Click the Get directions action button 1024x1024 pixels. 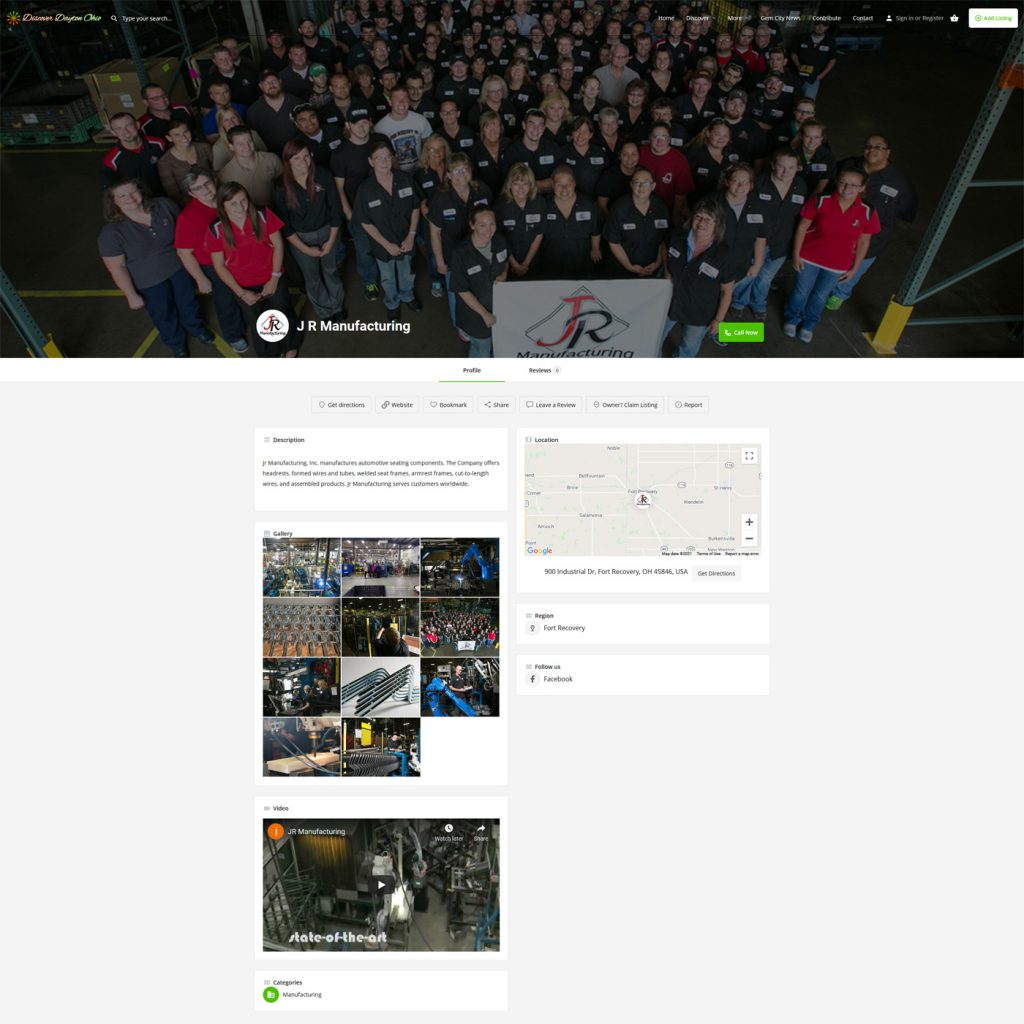341,405
